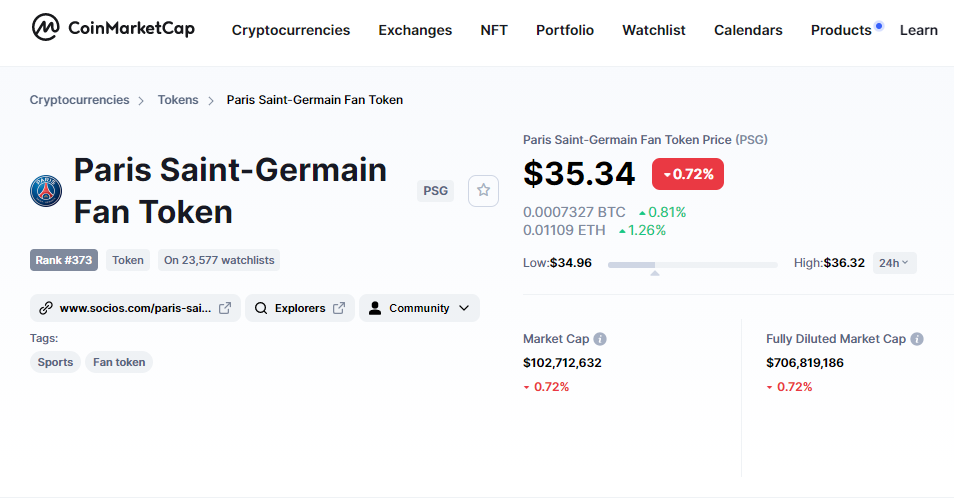Viewport: 954px width, 499px height.
Task: Expand the Community dropdown
Action: click(x=463, y=308)
